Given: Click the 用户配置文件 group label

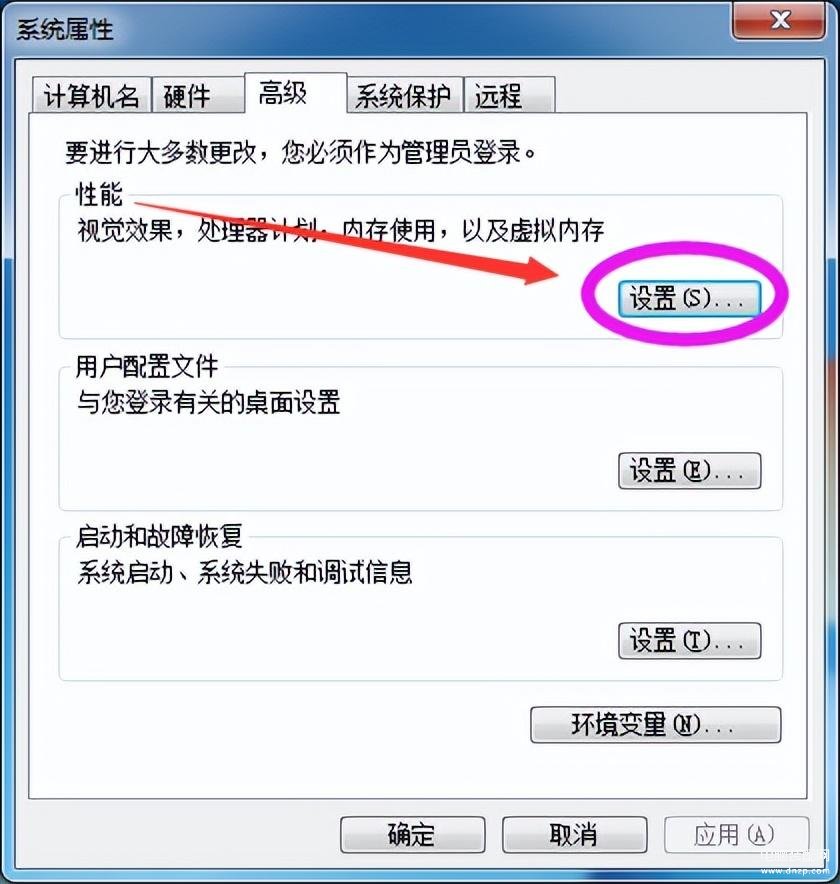Looking at the screenshot, I should tap(147, 366).
